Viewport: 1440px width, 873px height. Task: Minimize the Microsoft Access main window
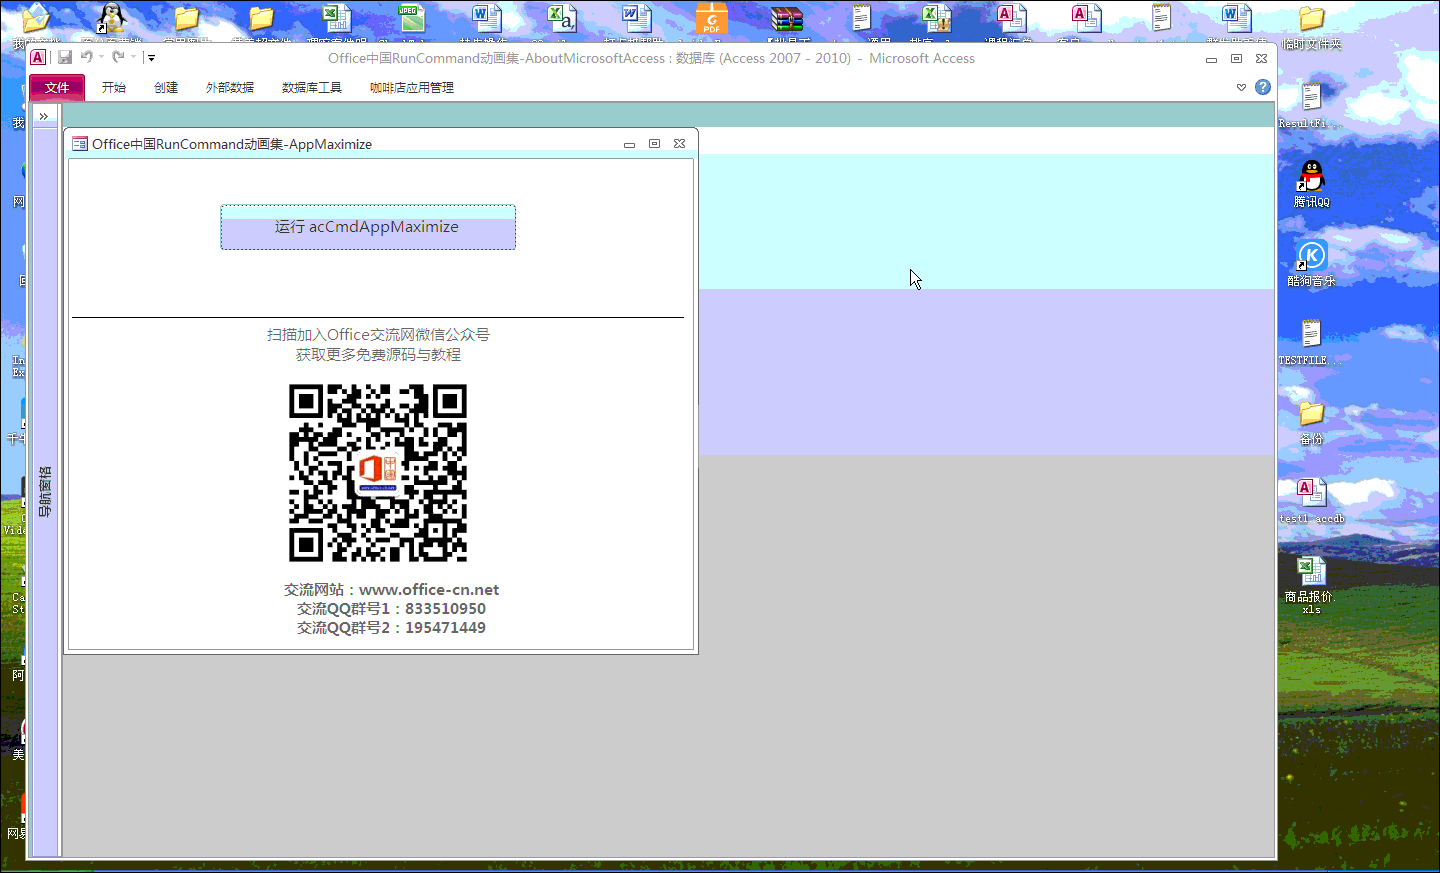coord(1211,59)
